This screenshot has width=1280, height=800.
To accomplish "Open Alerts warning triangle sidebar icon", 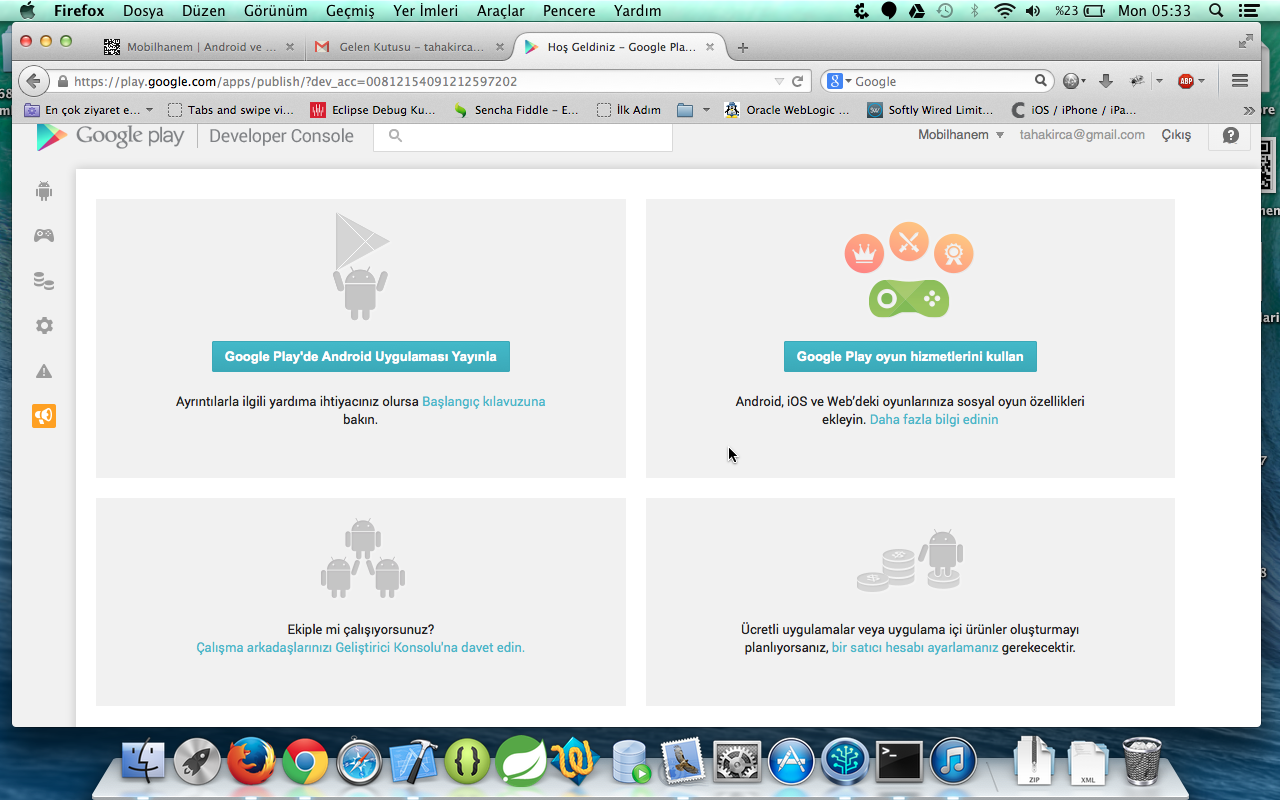I will (44, 371).
